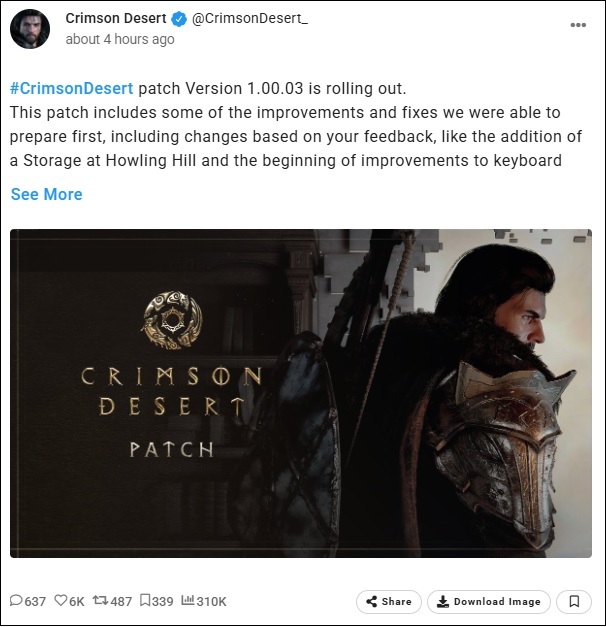Image resolution: width=606 pixels, height=627 pixels.
Task: Click the comment bubble icon
Action: (16, 600)
